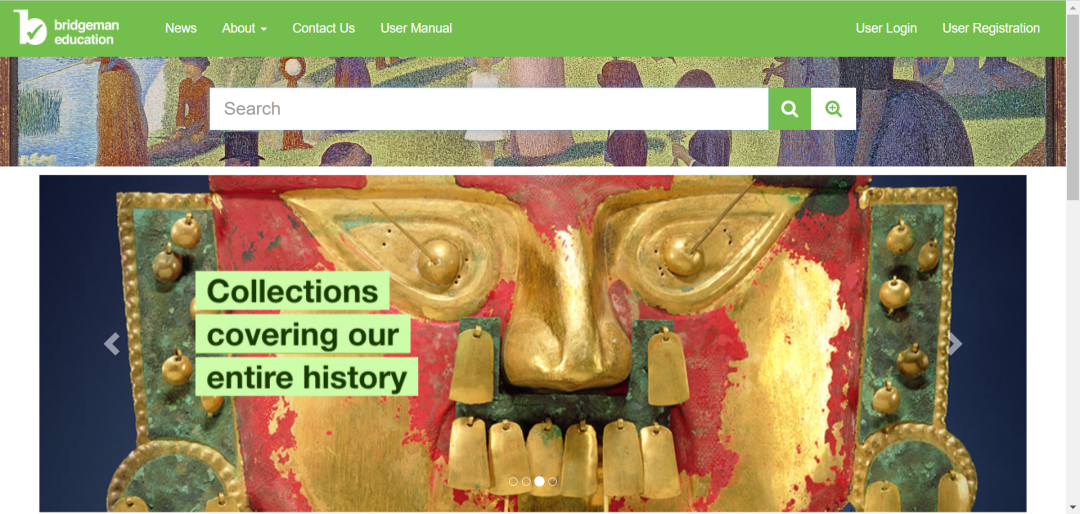Viewport: 1080px width, 514px height.
Task: Select the active third carousel dot
Action: point(539,482)
